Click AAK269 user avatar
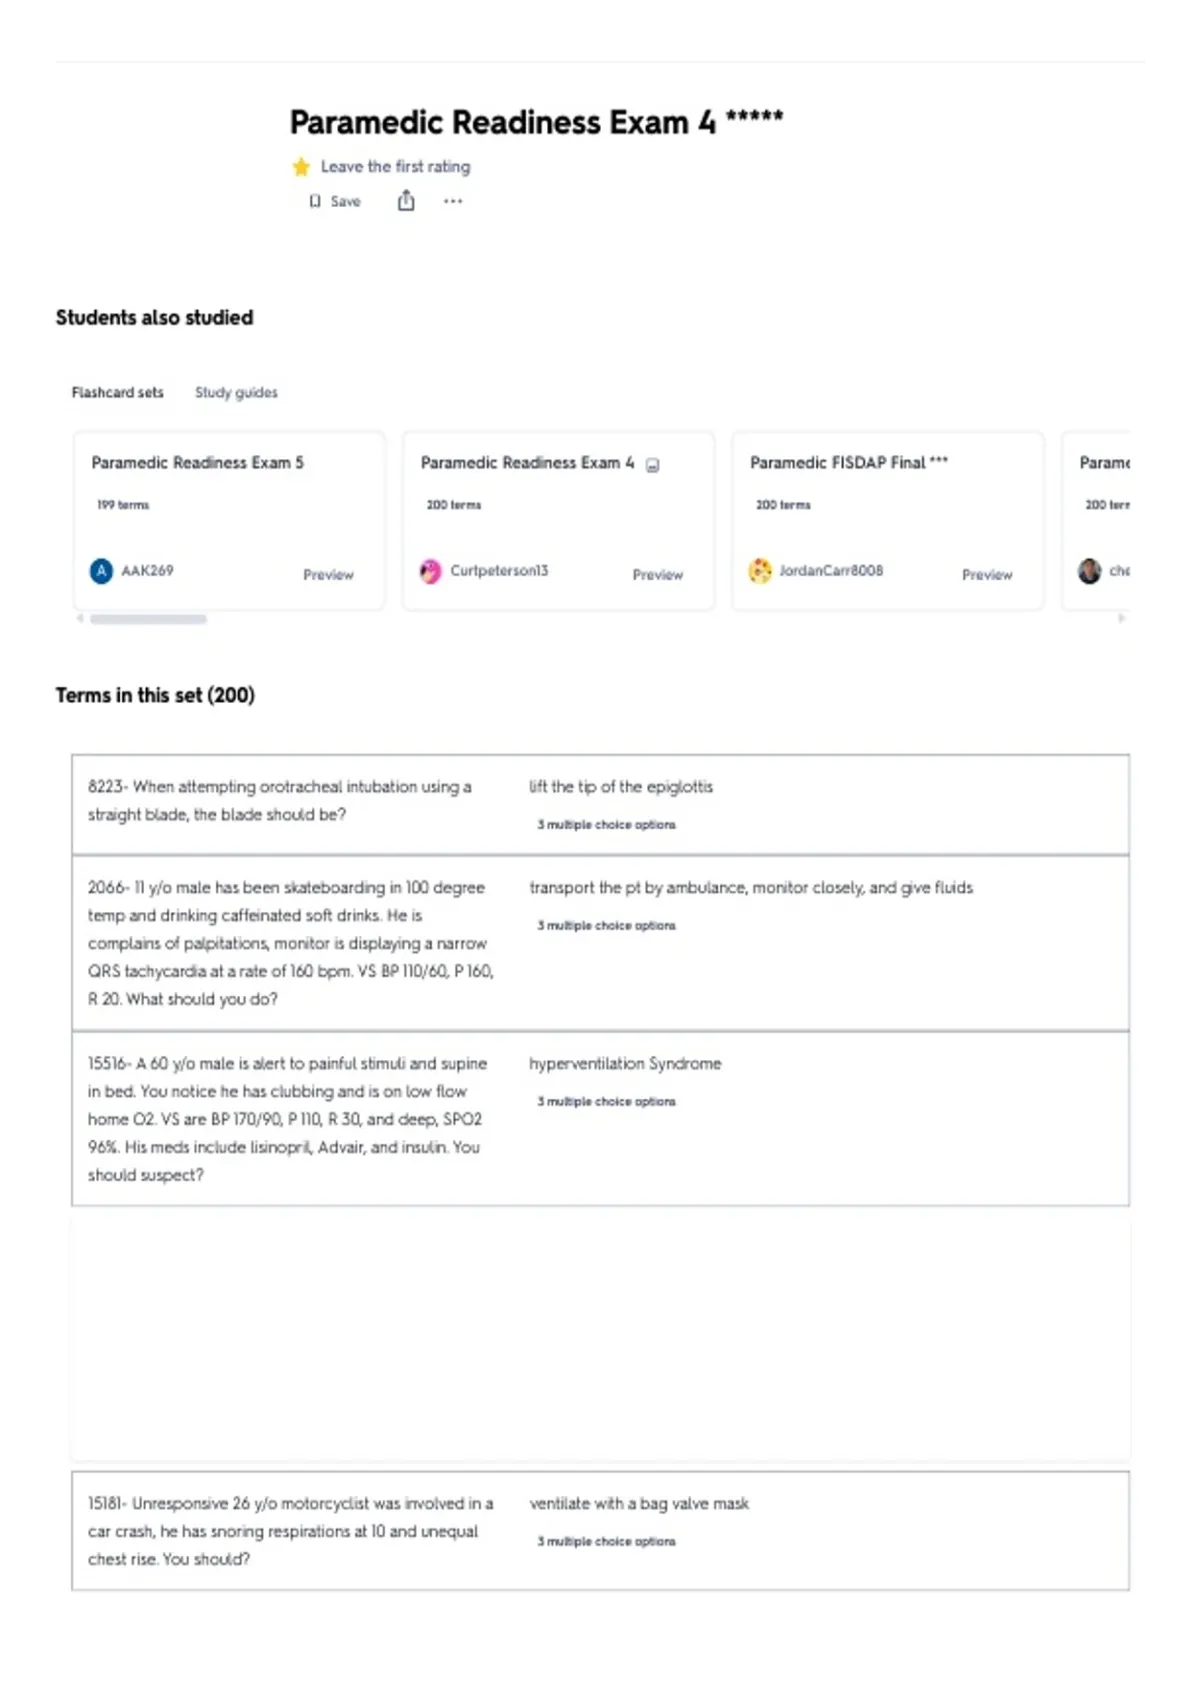The height and width of the screenshot is (1700, 1200). [x=101, y=571]
